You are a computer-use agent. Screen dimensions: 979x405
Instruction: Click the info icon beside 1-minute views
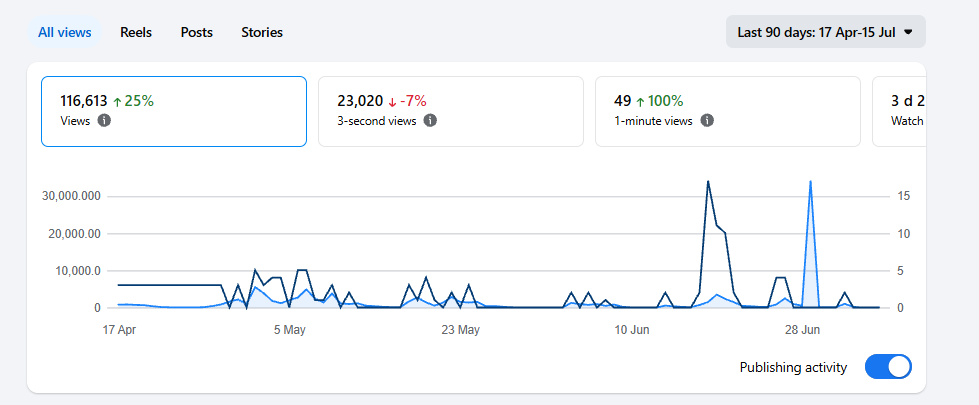click(707, 121)
